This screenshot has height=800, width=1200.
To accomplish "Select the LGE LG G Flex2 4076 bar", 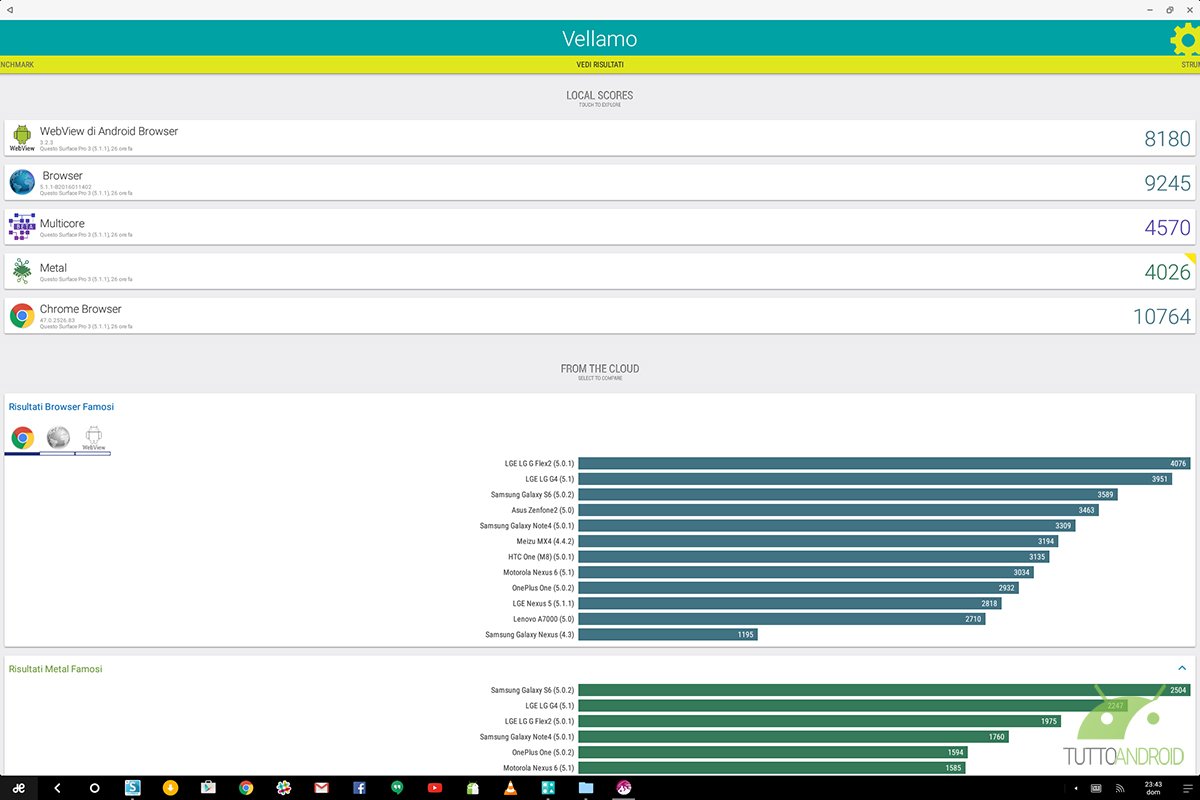I will (884, 463).
